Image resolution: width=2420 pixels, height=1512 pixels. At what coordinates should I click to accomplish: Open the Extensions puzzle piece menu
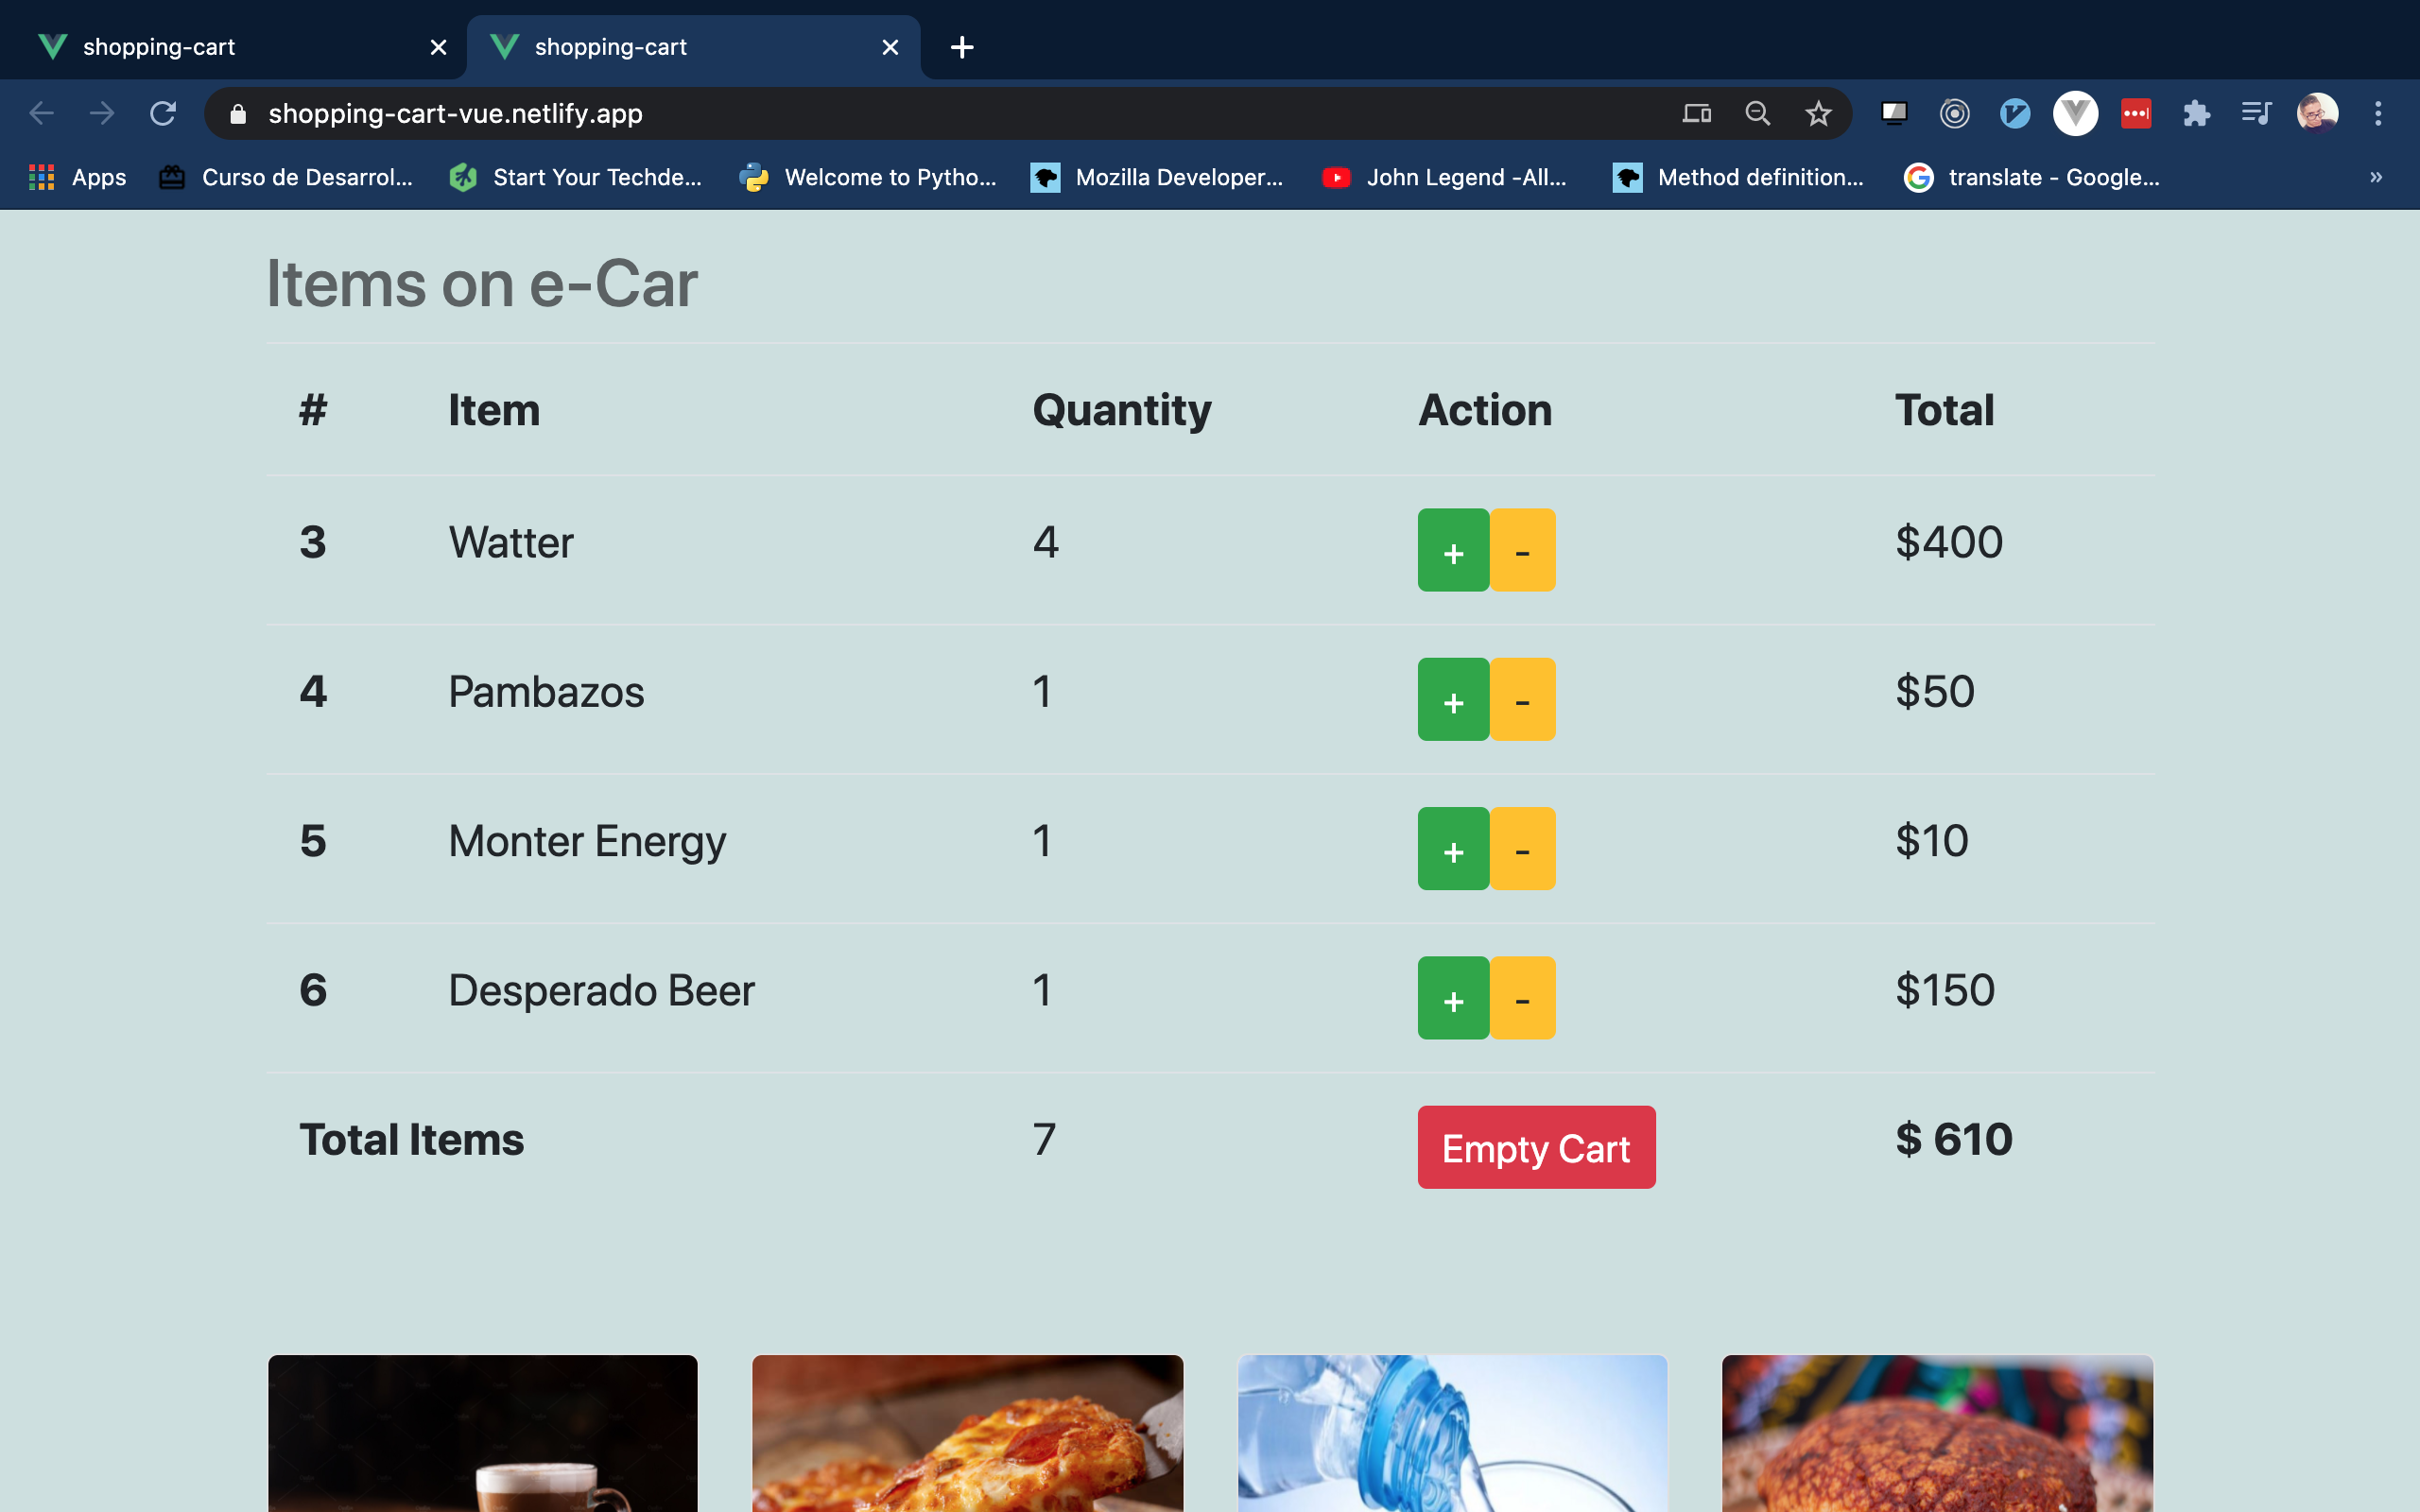pyautogui.click(x=2196, y=113)
